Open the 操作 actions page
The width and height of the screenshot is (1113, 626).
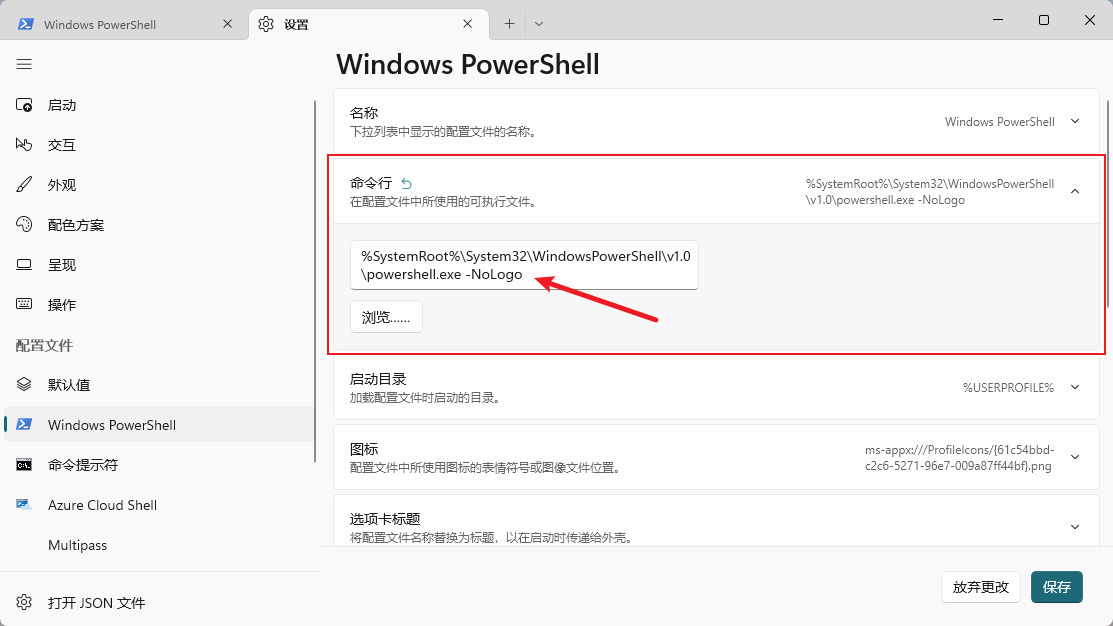click(x=62, y=305)
